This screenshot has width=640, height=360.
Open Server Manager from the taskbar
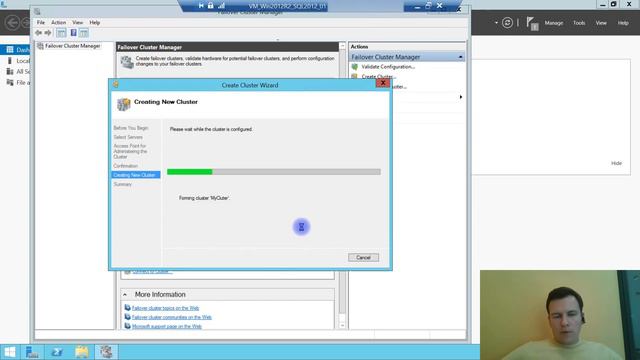click(x=32, y=352)
